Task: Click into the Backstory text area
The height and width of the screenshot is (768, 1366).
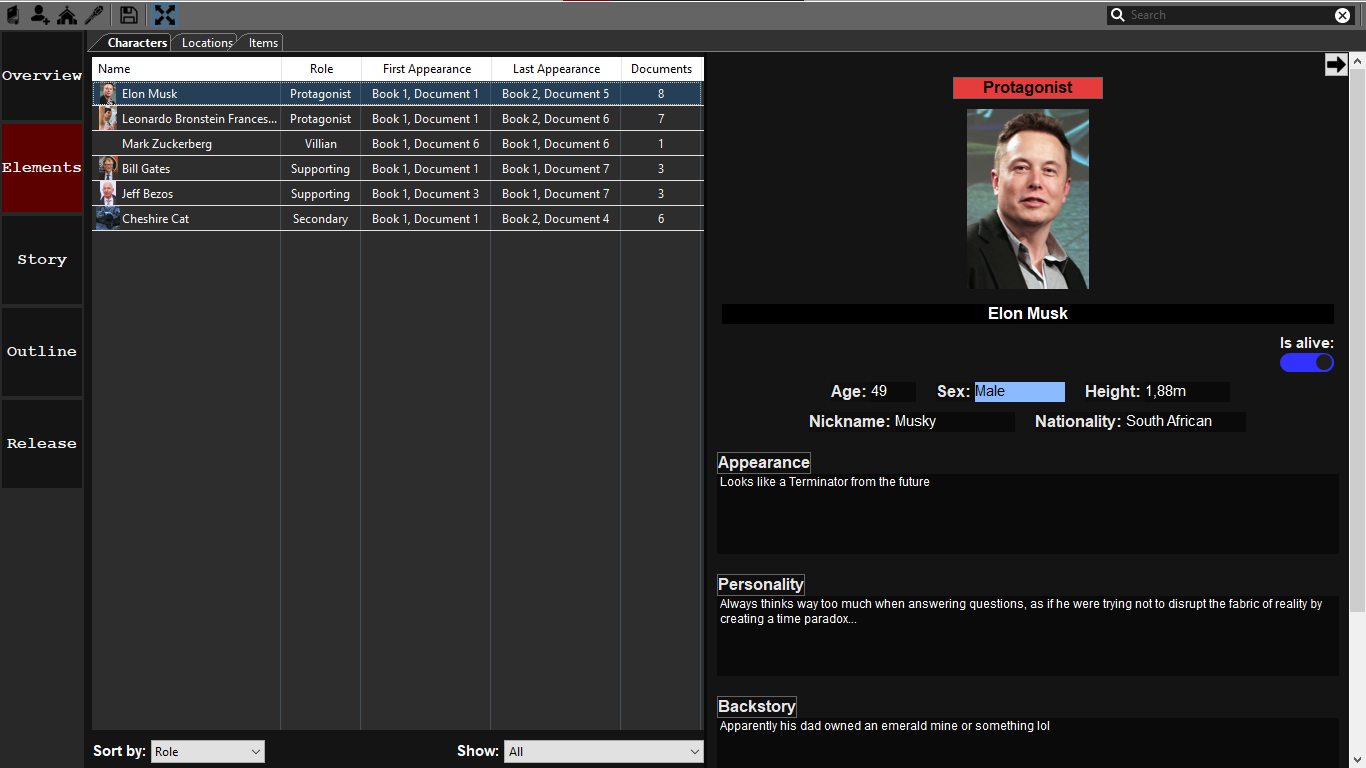Action: point(1028,743)
